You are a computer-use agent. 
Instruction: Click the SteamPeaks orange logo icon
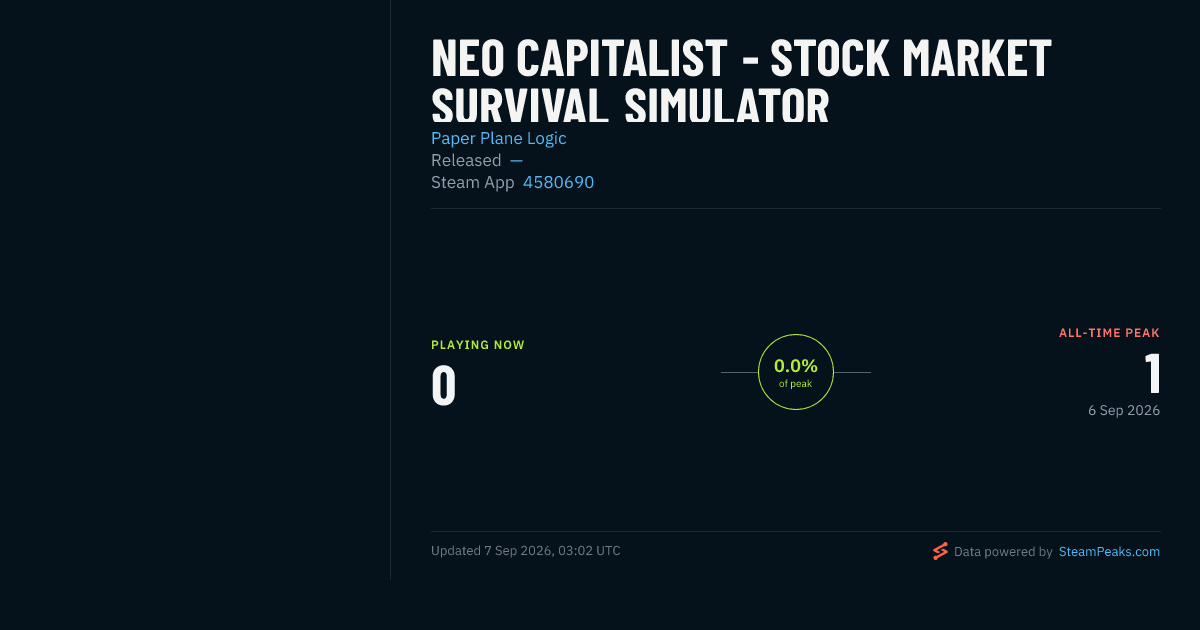pos(940,551)
